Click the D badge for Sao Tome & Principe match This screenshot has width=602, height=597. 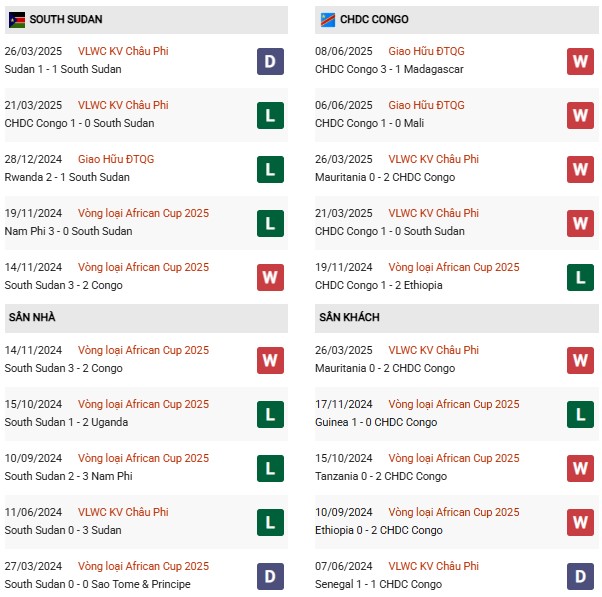click(x=270, y=576)
